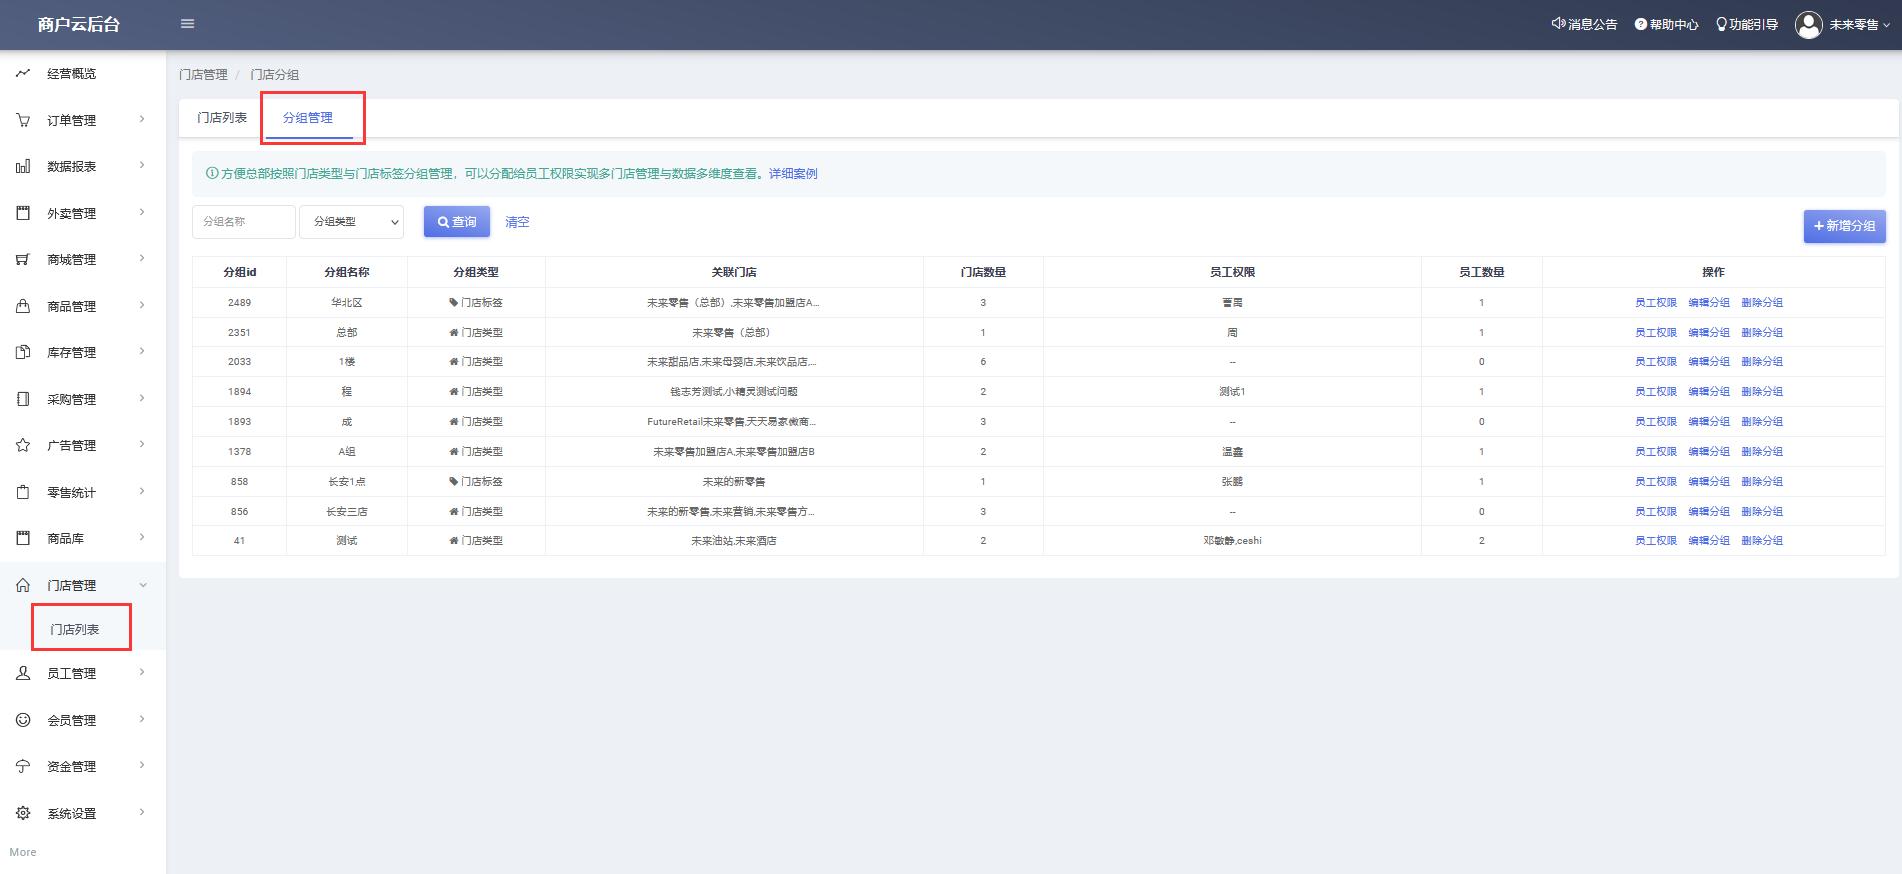Click cell 未来油站,未来酒店

pyautogui.click(x=734, y=540)
